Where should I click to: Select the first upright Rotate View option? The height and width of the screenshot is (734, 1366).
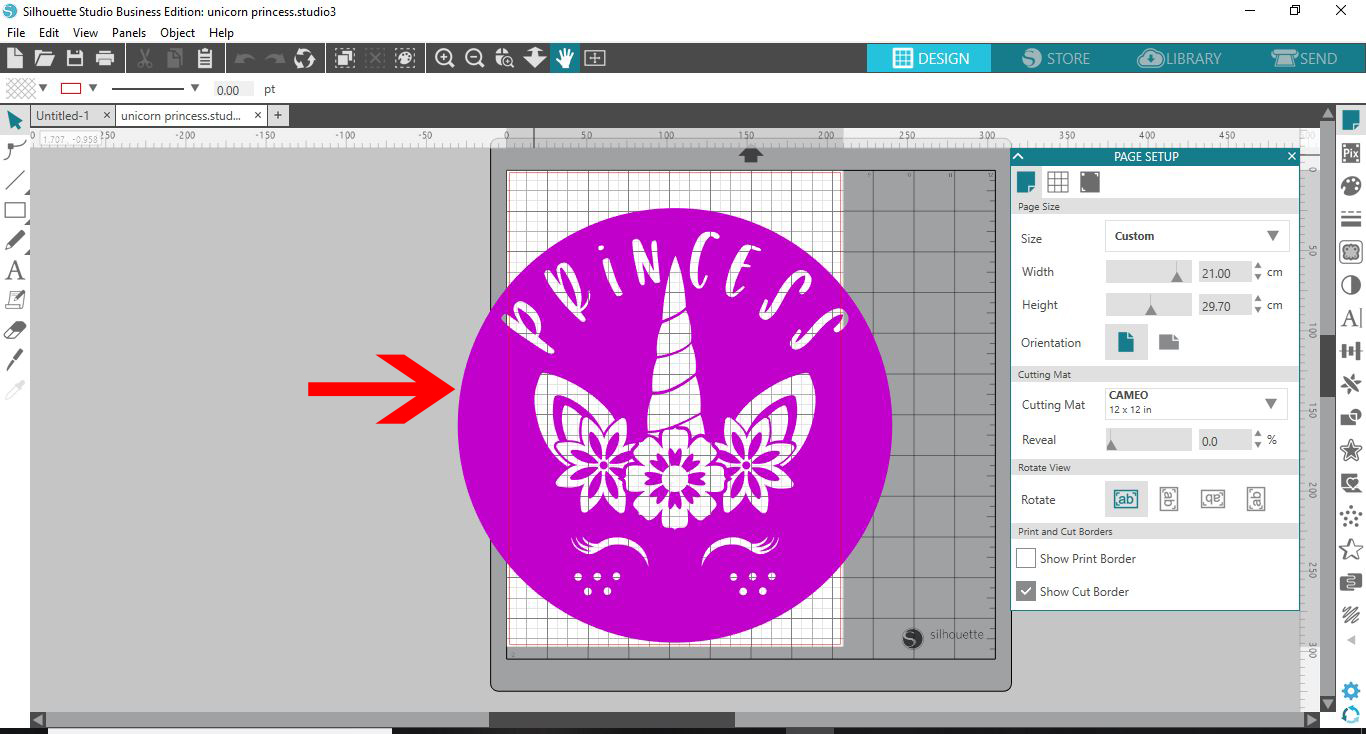pyautogui.click(x=1126, y=499)
